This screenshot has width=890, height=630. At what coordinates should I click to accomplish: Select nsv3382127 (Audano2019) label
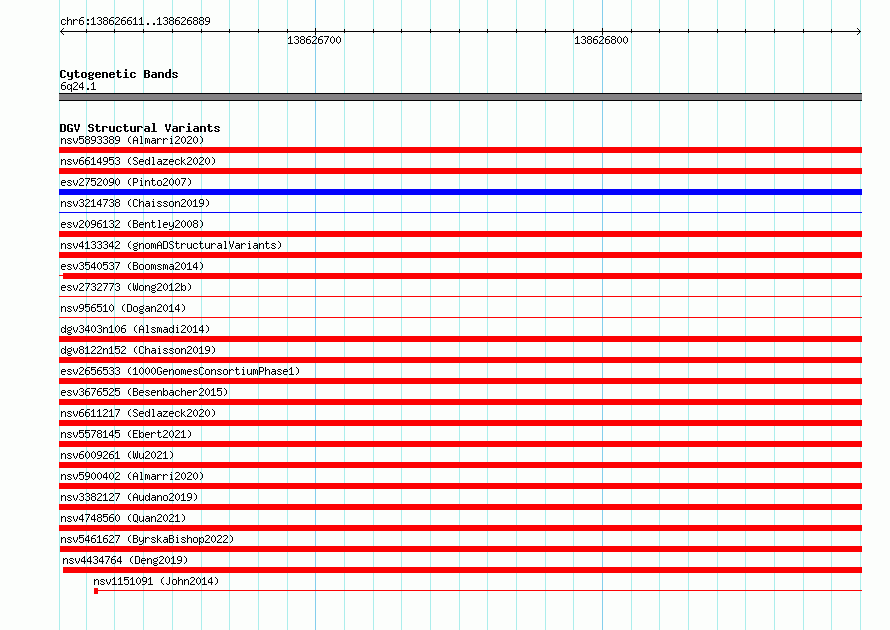click(x=129, y=497)
